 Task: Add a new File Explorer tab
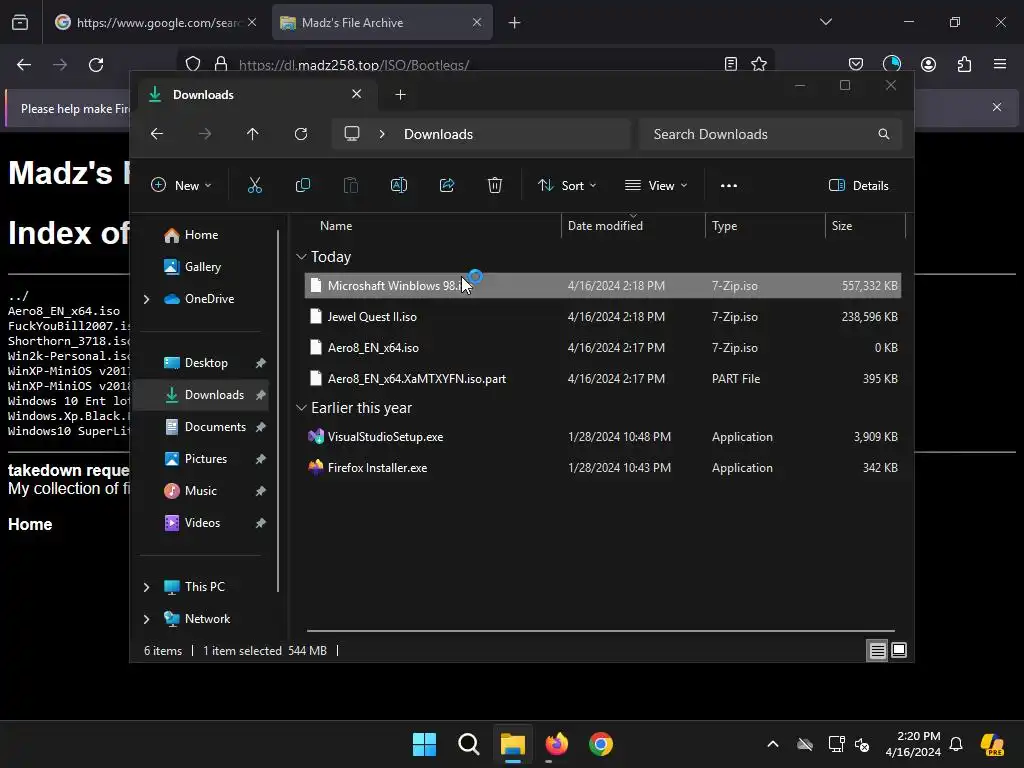coord(400,95)
